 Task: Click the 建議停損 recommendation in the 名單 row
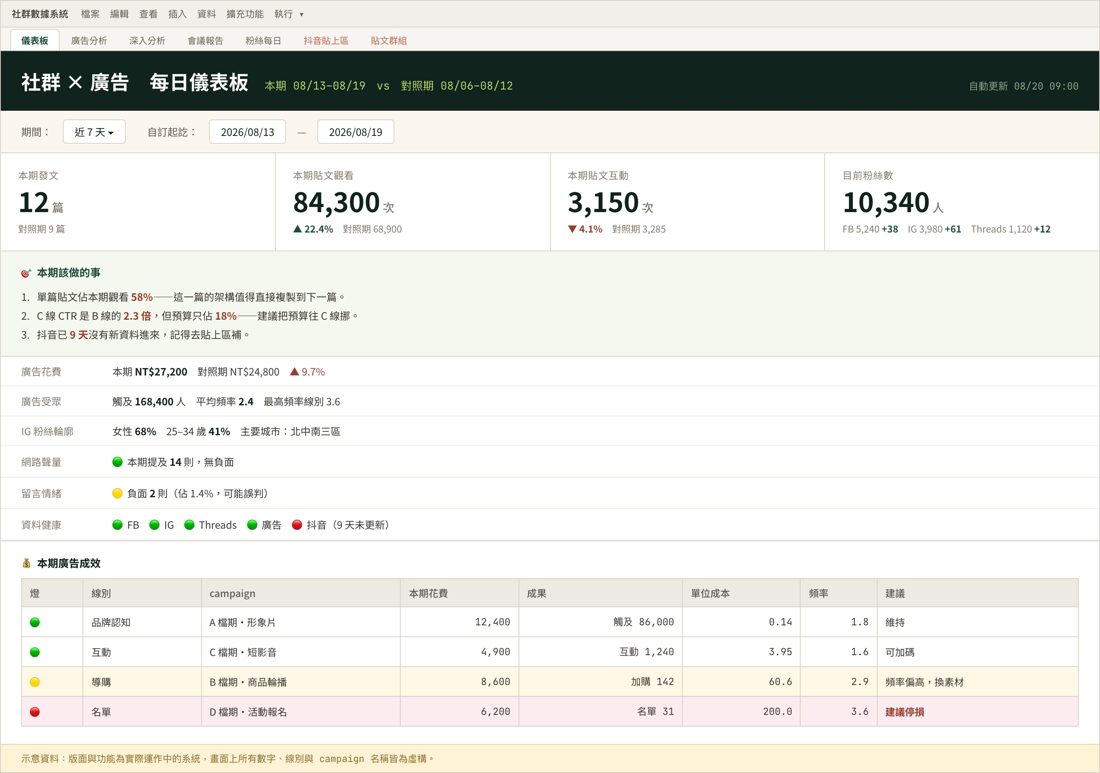point(905,712)
